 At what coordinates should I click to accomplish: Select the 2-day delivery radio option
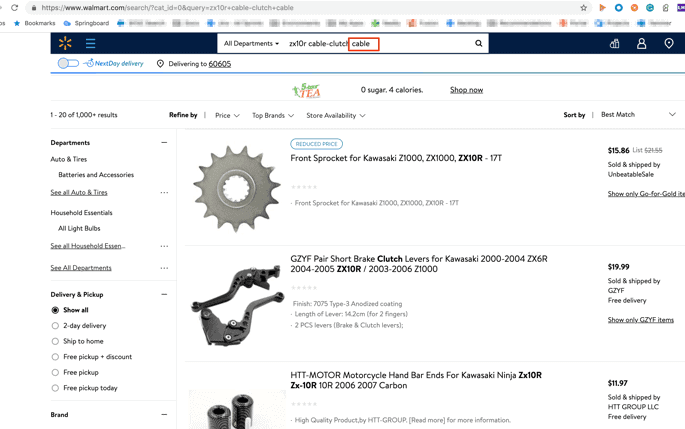[55, 326]
